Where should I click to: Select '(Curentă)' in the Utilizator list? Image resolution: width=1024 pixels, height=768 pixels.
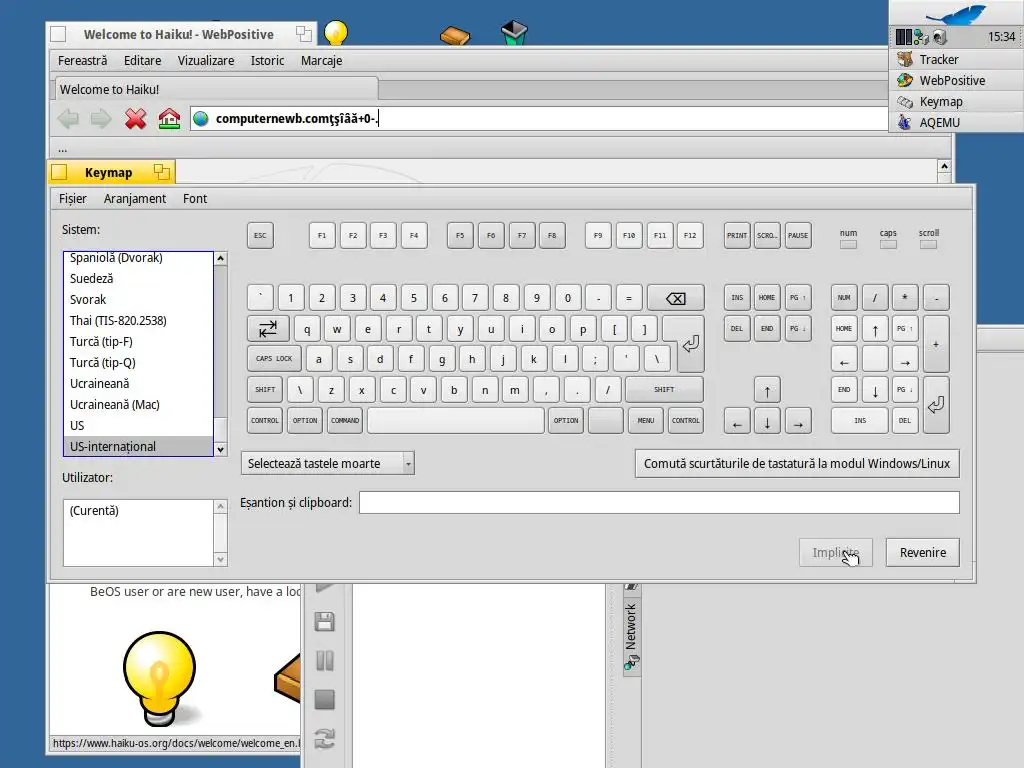138,511
